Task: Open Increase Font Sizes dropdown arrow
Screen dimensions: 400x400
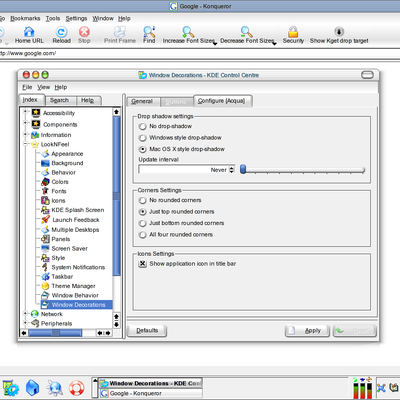Action: coord(215,44)
